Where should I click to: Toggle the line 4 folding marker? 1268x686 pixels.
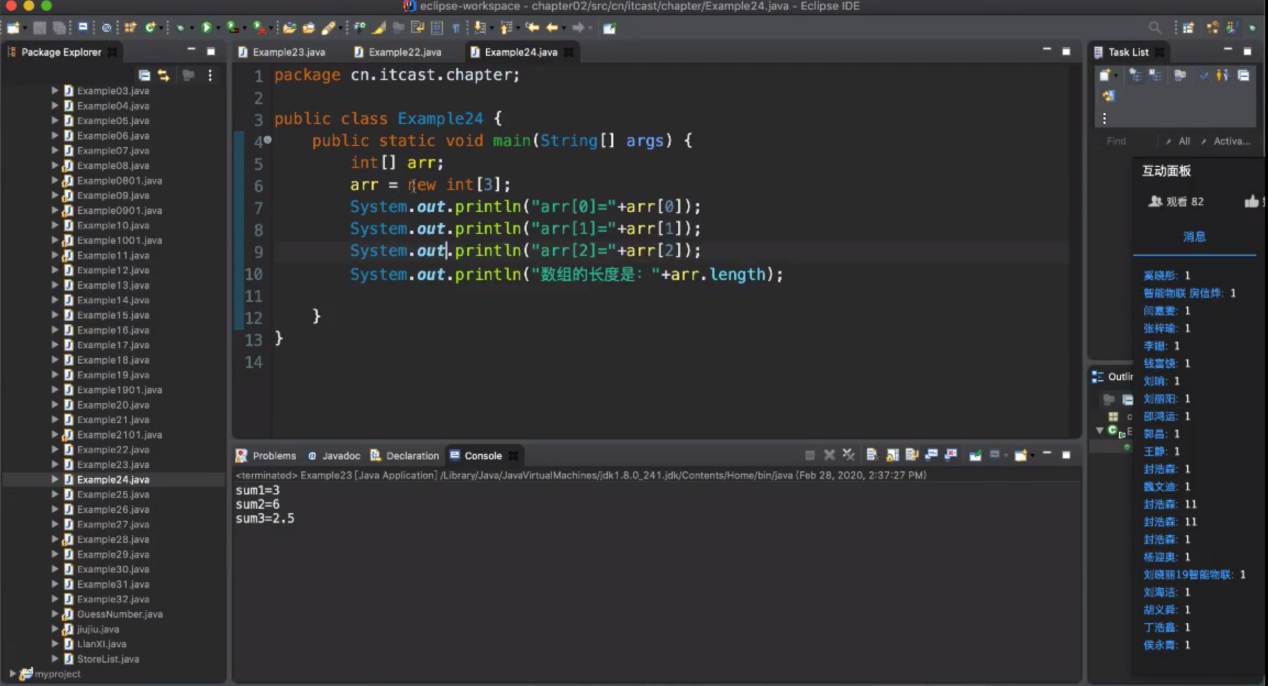coord(267,141)
